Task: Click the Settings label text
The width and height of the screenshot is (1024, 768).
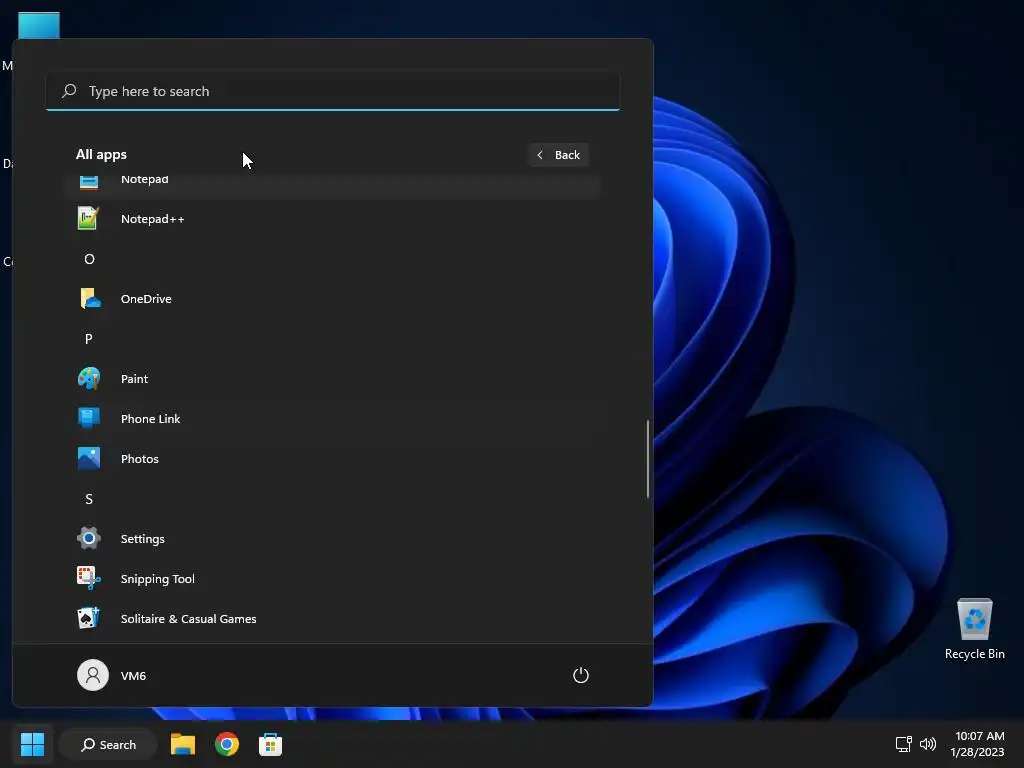Action: pyautogui.click(x=142, y=539)
